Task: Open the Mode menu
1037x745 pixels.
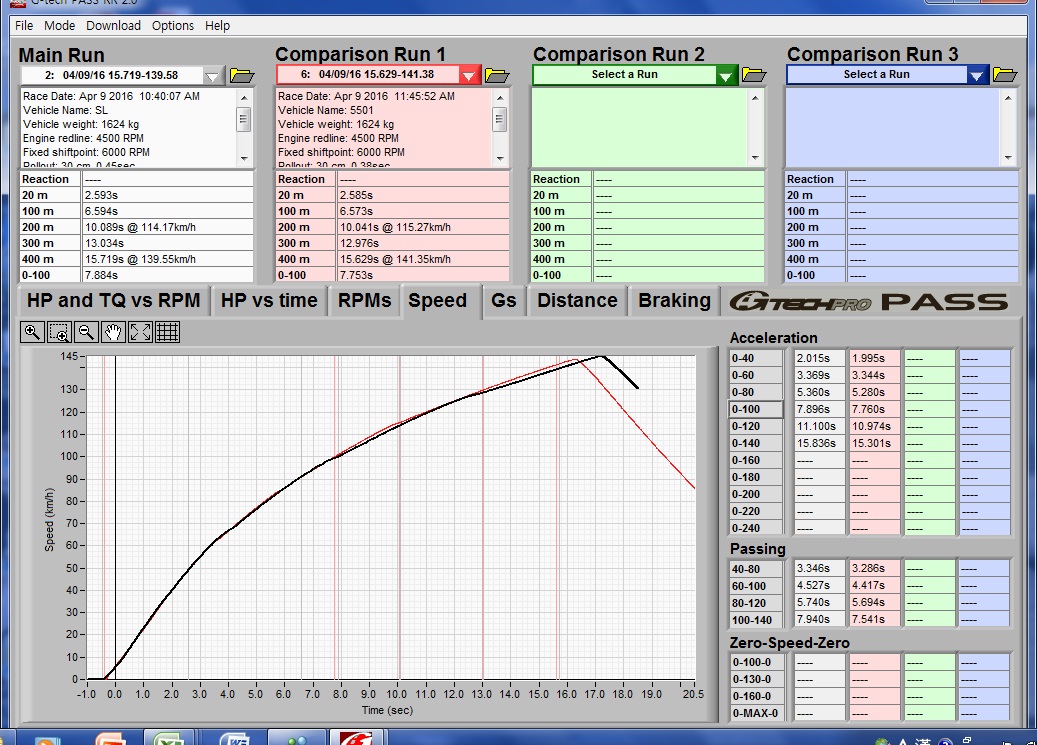Action: [x=60, y=26]
